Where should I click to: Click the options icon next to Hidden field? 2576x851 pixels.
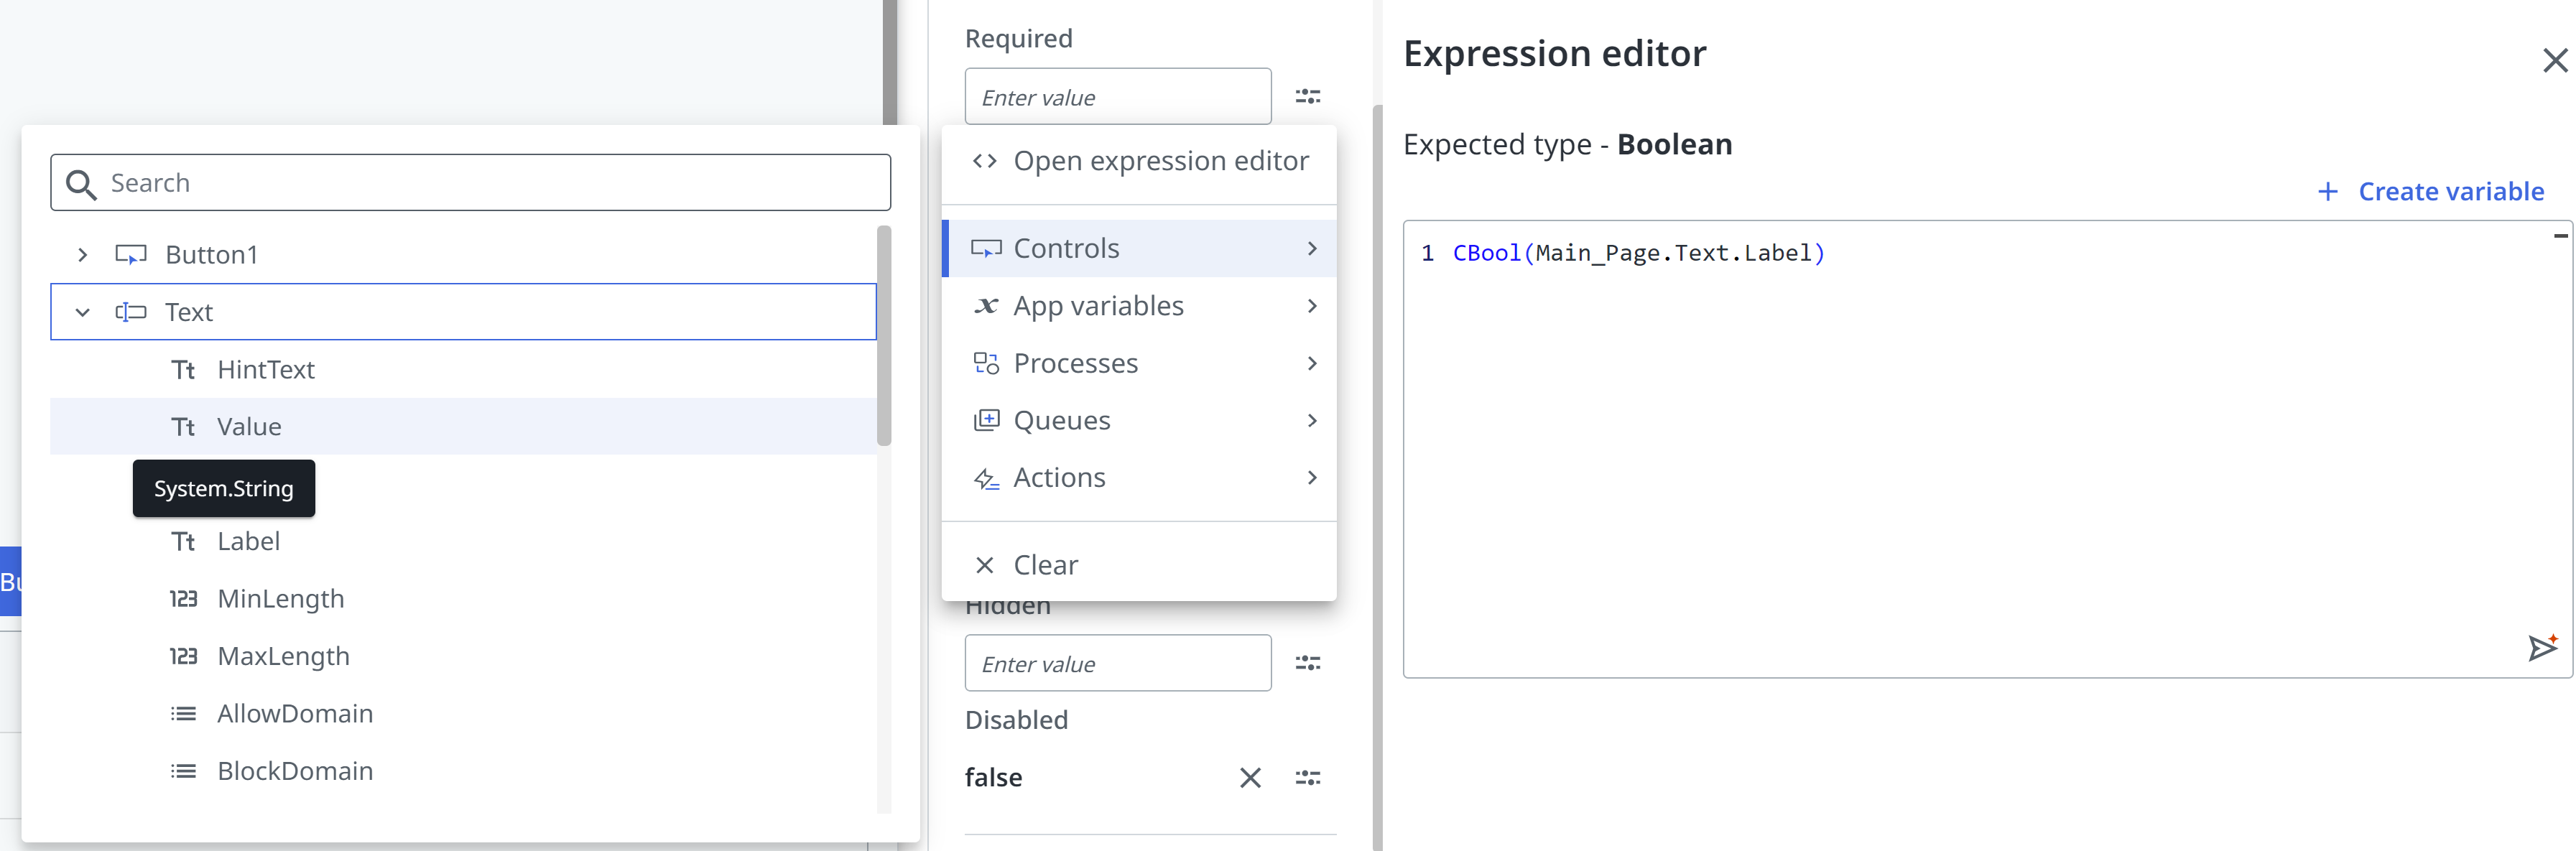pyautogui.click(x=1307, y=663)
